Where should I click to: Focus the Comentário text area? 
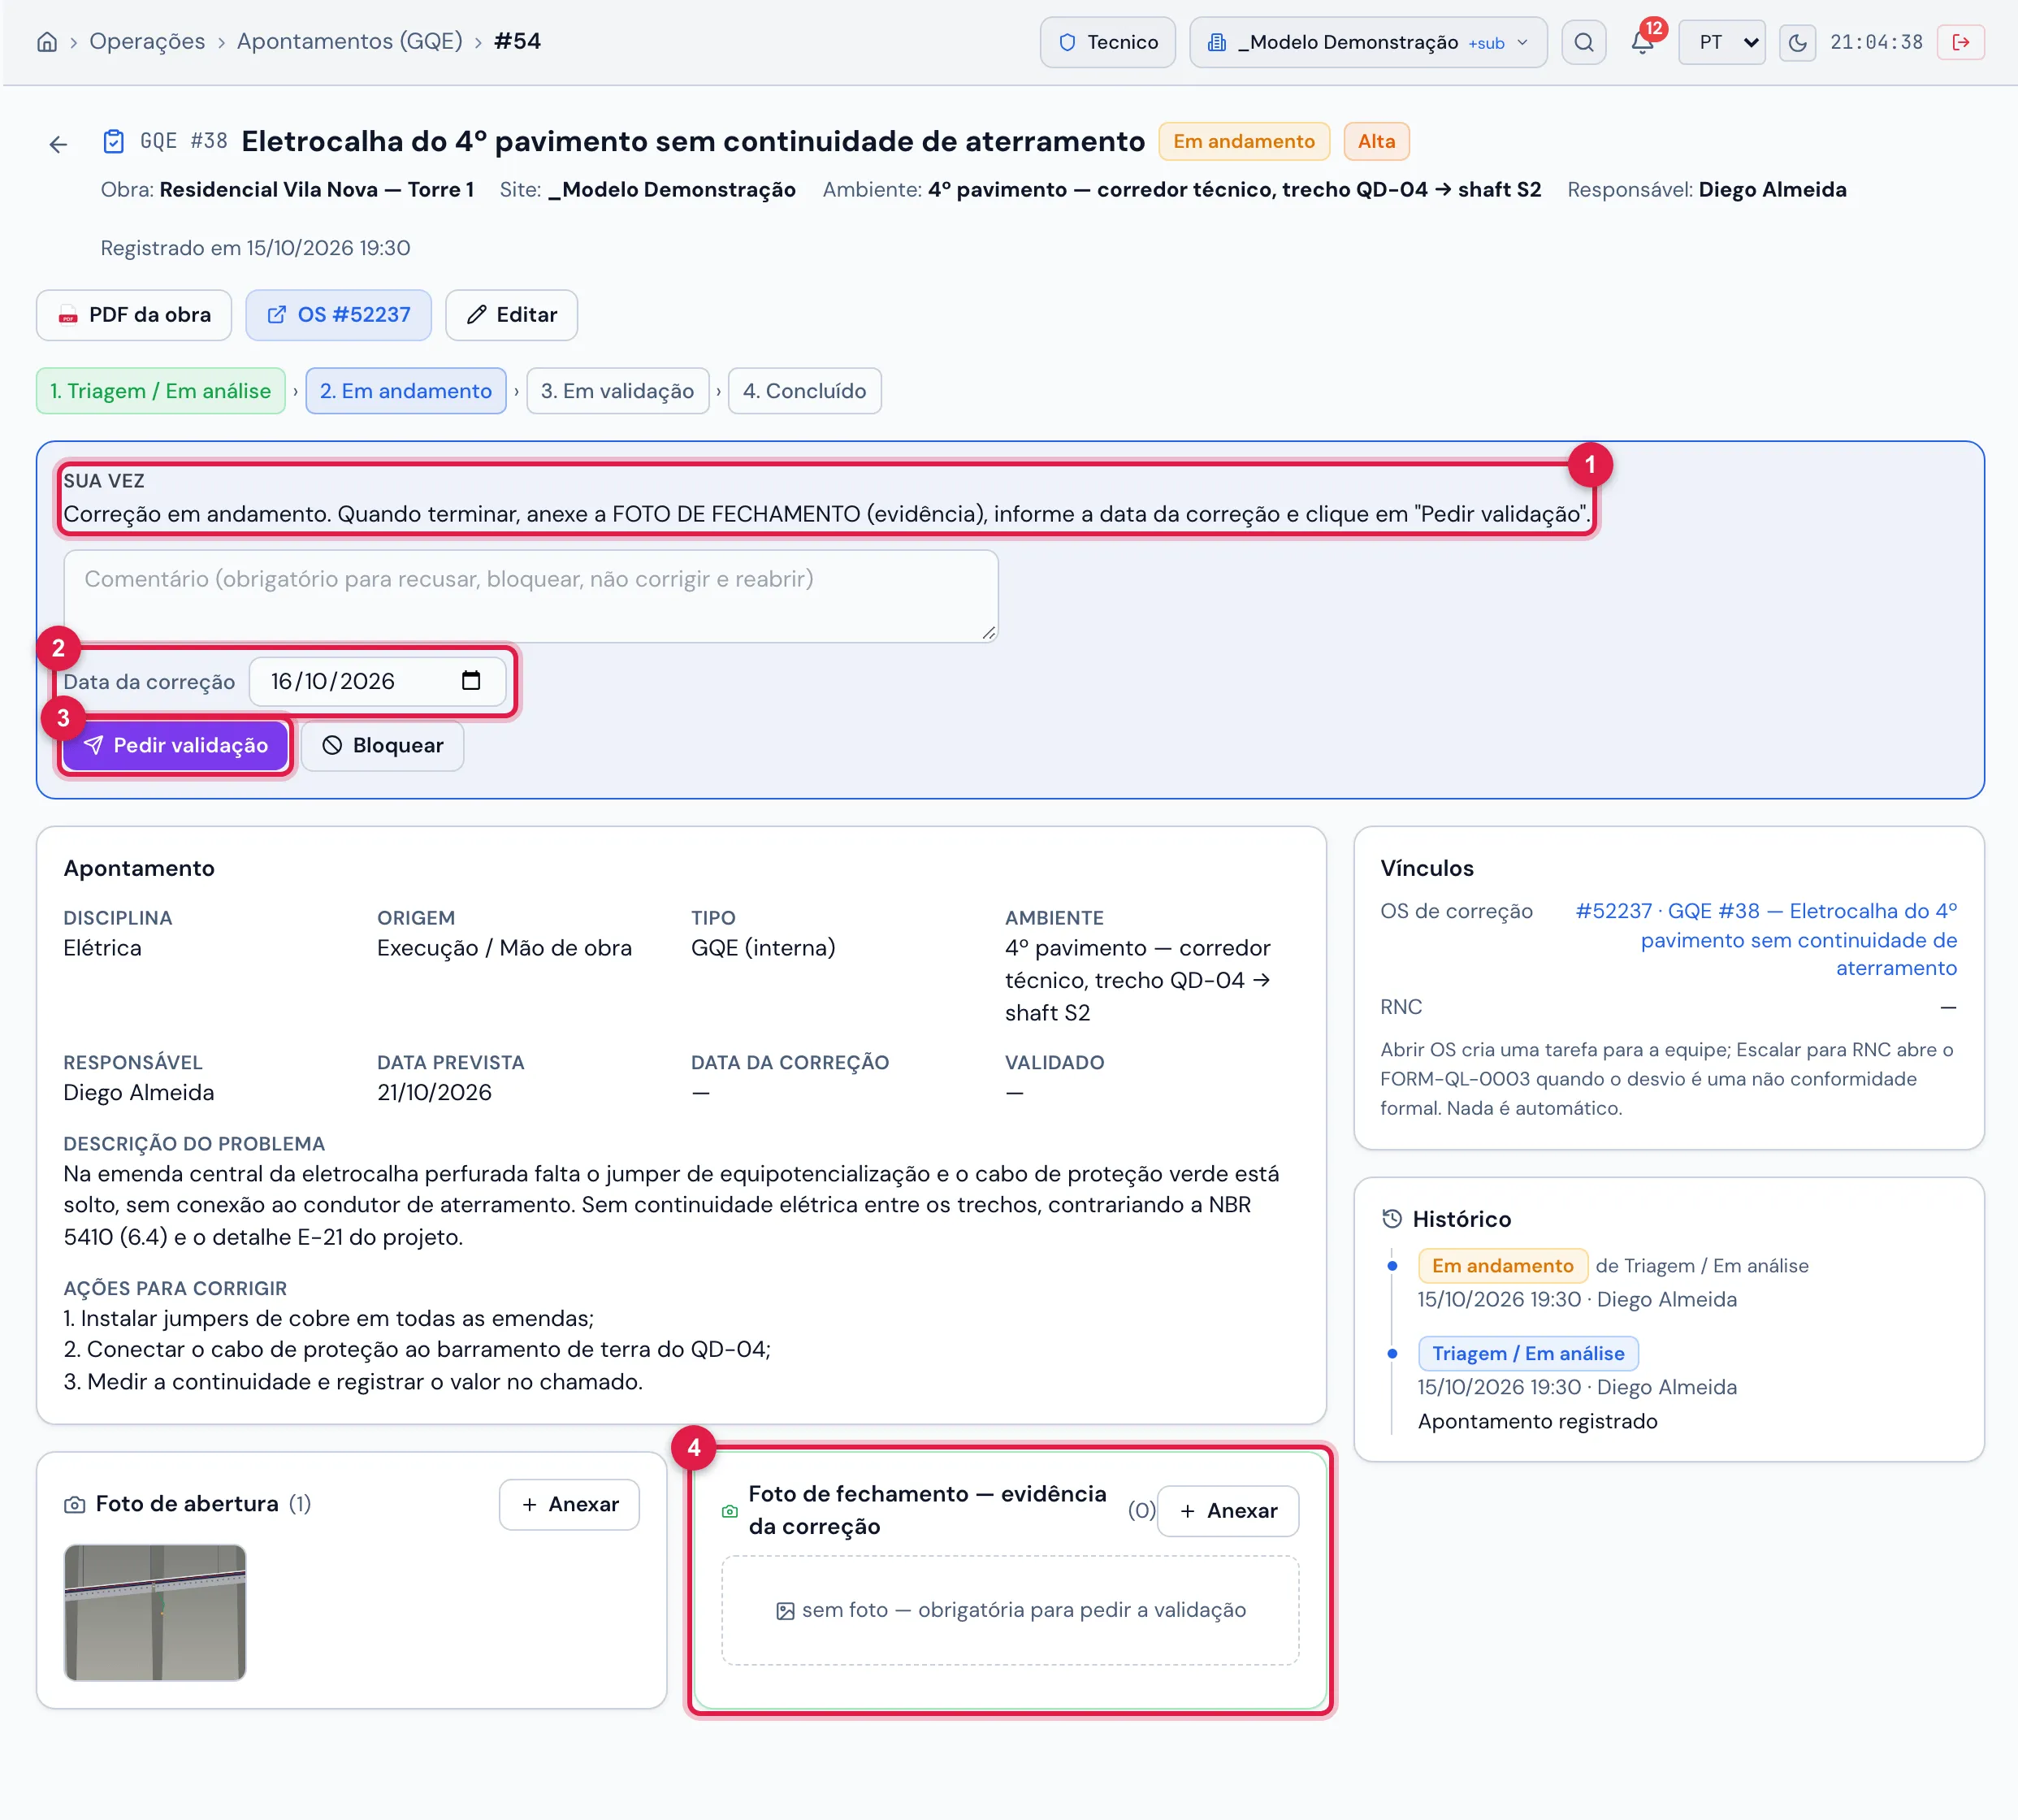(x=531, y=596)
